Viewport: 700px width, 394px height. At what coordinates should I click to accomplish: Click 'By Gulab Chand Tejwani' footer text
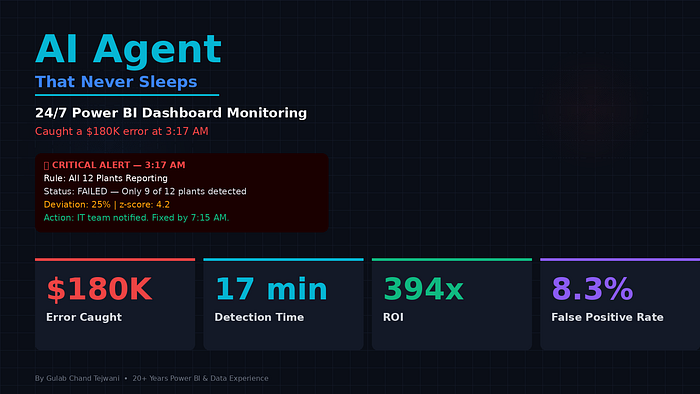[77, 378]
